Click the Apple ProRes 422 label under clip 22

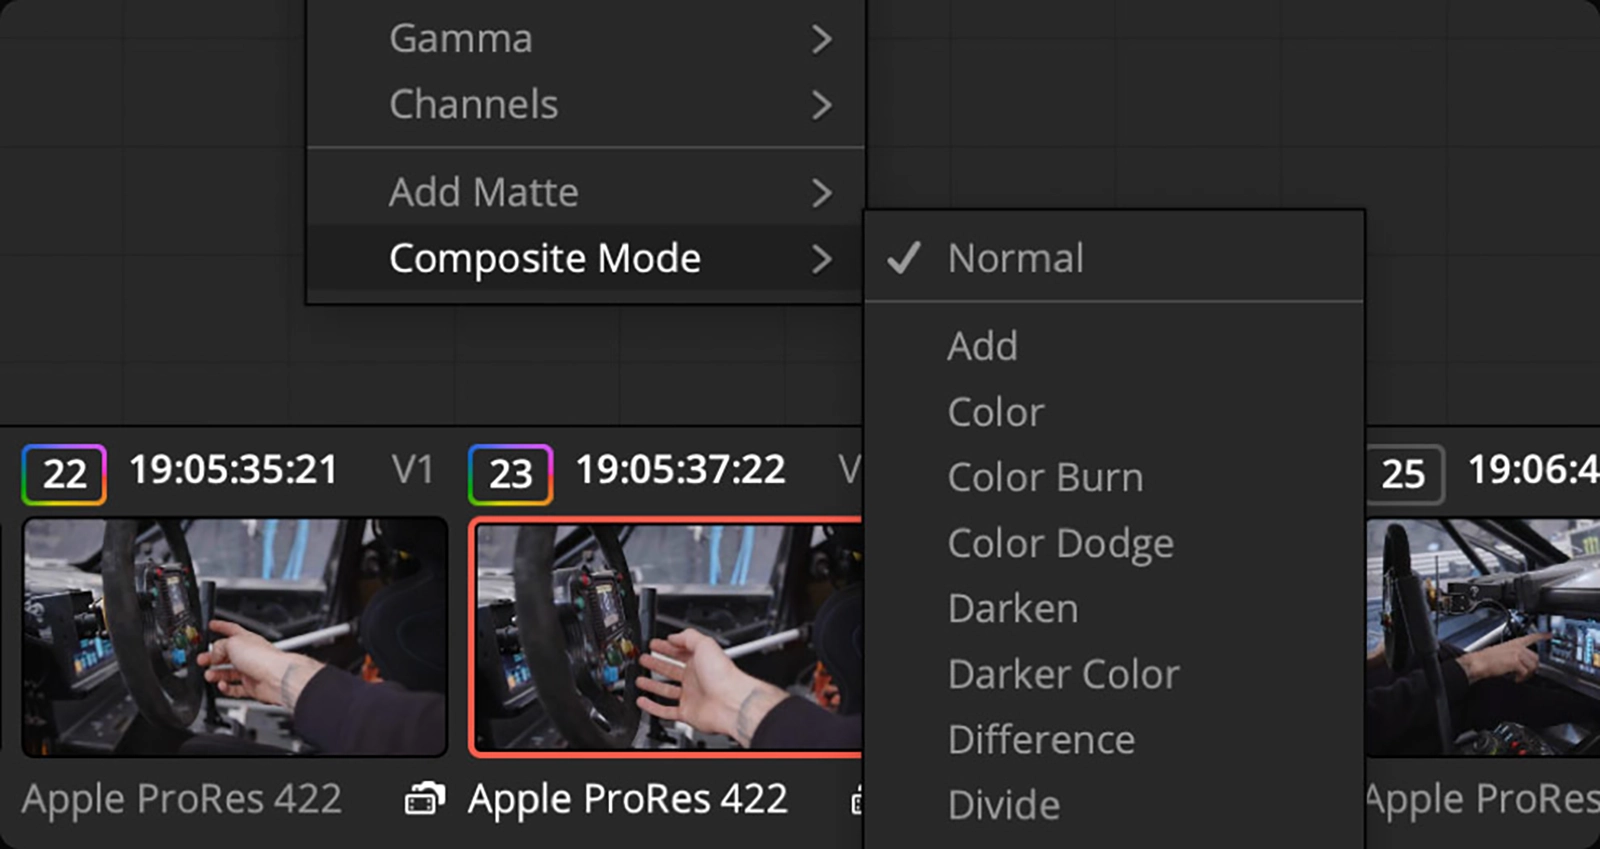[182, 799]
